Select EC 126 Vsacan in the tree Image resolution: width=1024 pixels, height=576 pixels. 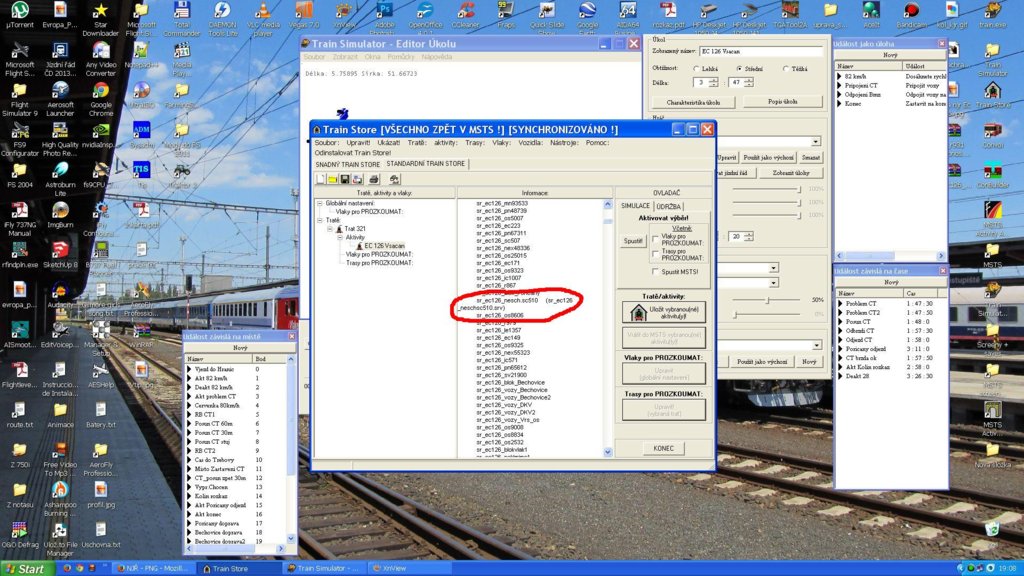point(384,246)
